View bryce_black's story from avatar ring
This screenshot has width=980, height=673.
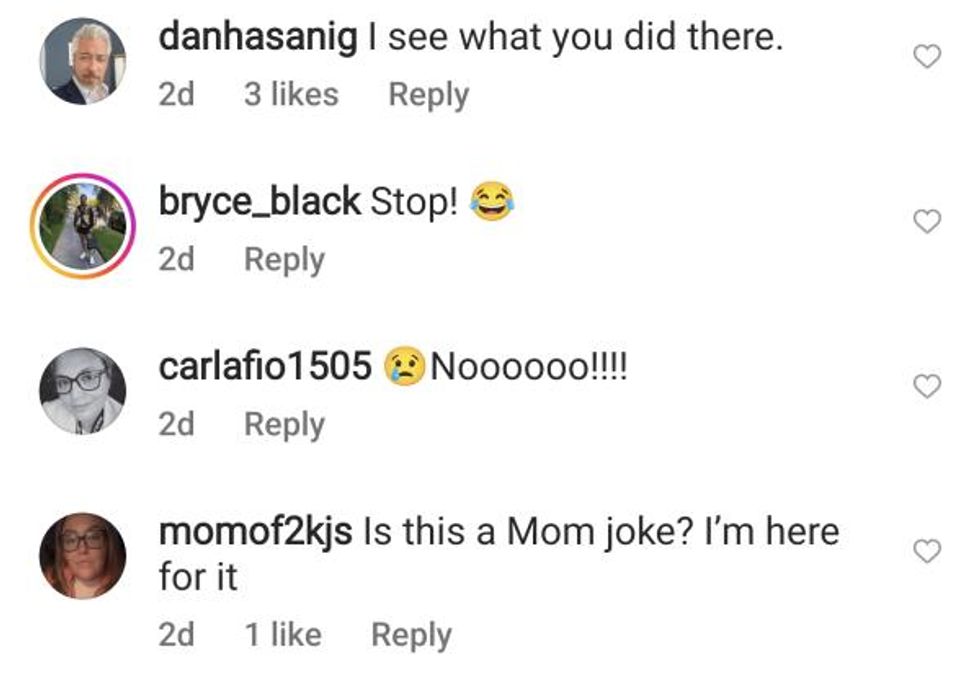83,226
